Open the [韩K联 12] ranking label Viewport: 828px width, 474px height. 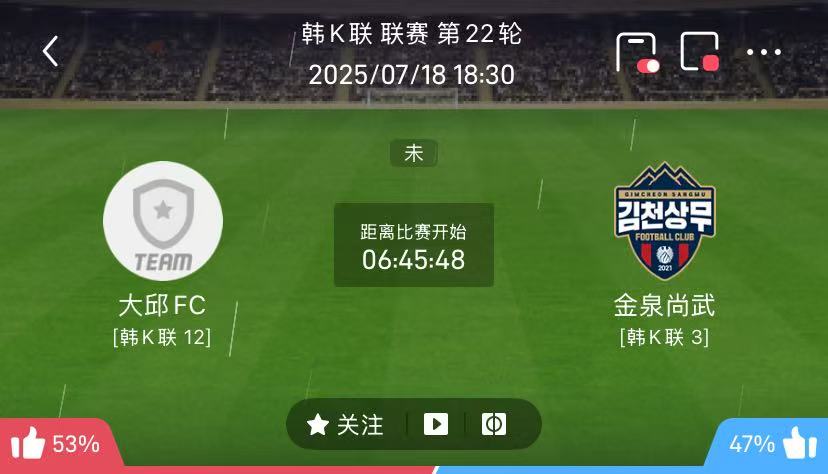coord(162,337)
